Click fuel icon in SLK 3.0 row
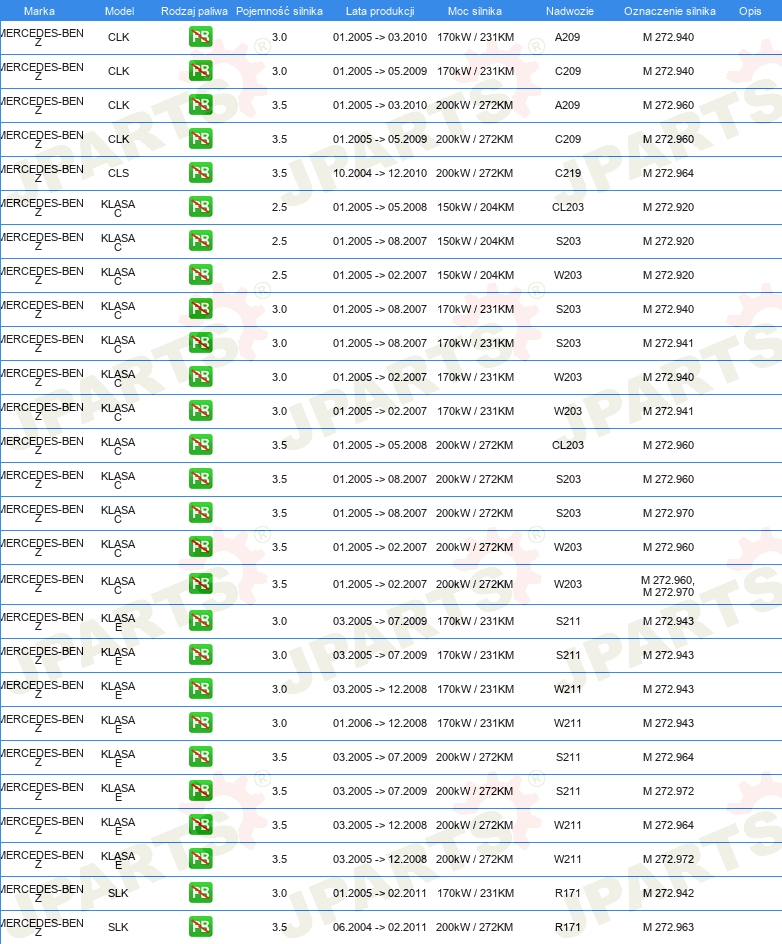The image size is (782, 944). tap(200, 893)
